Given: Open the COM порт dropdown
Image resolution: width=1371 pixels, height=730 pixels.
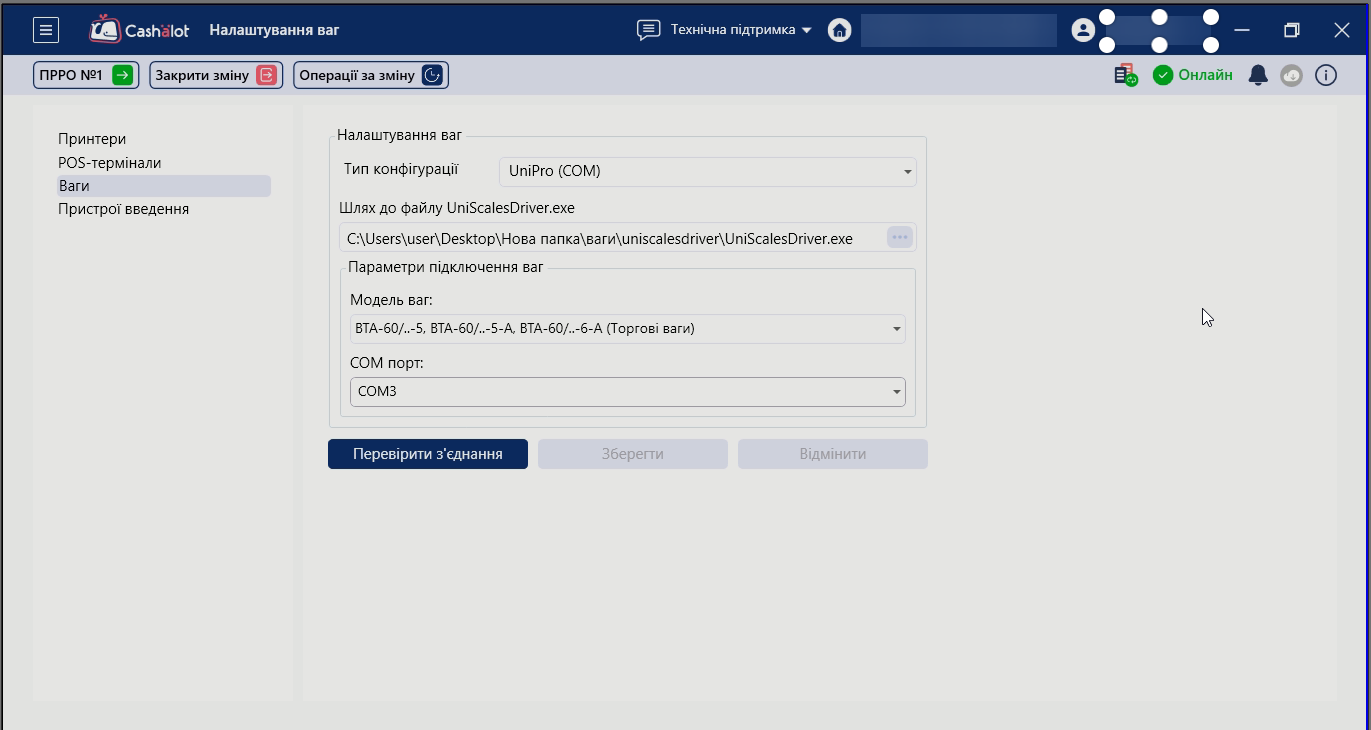Looking at the screenshot, I should [627, 392].
